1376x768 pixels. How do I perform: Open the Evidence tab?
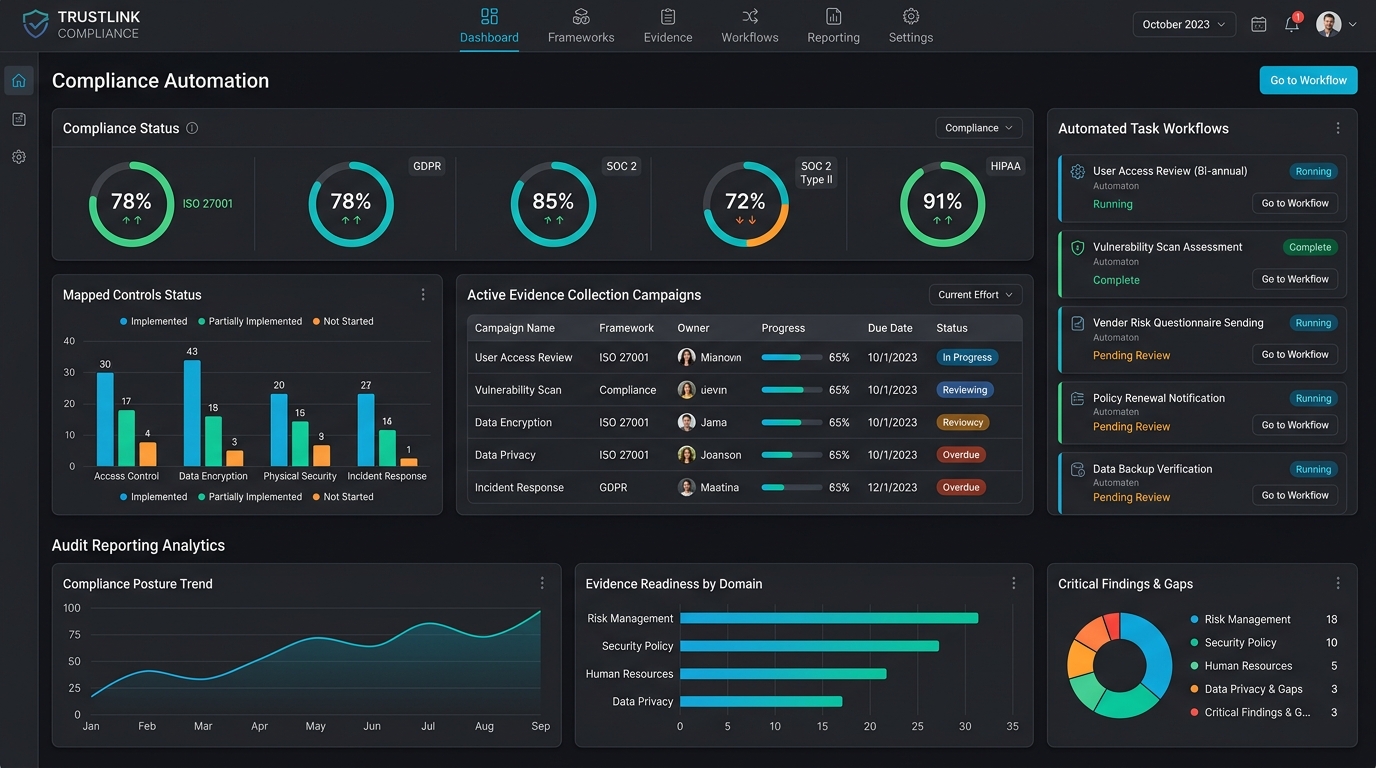pyautogui.click(x=668, y=27)
